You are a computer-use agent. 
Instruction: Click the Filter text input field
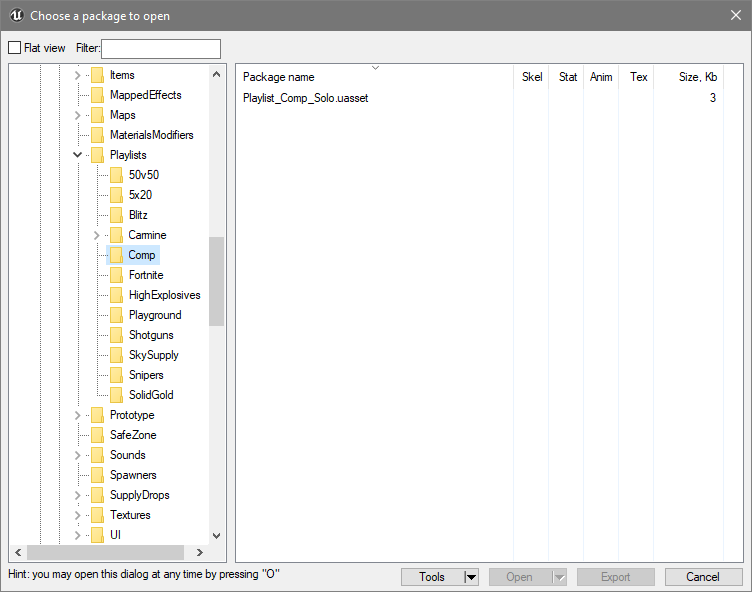point(161,49)
